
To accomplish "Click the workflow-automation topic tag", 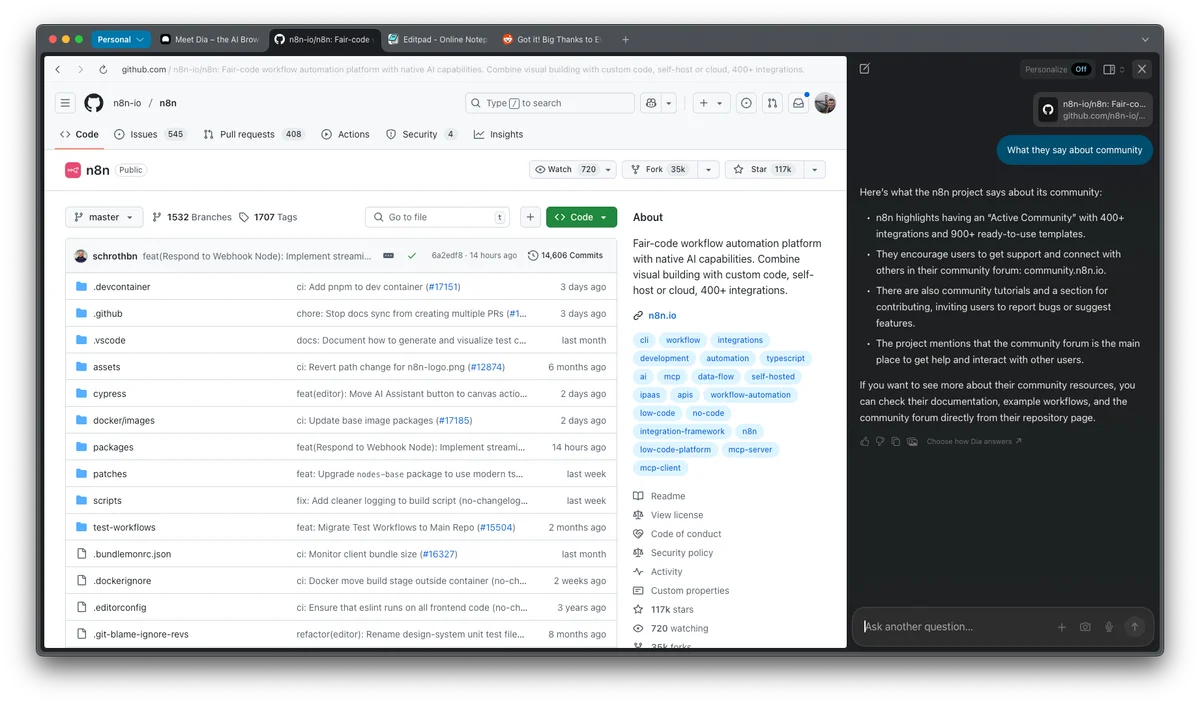I will point(750,395).
